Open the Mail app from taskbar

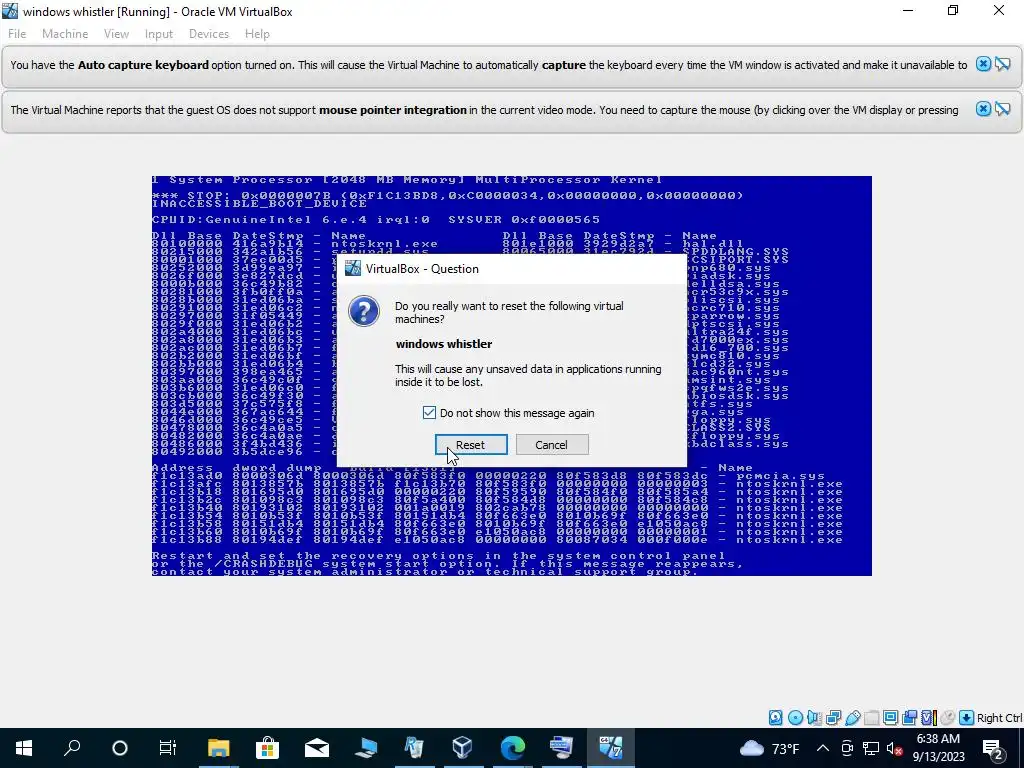pos(317,748)
